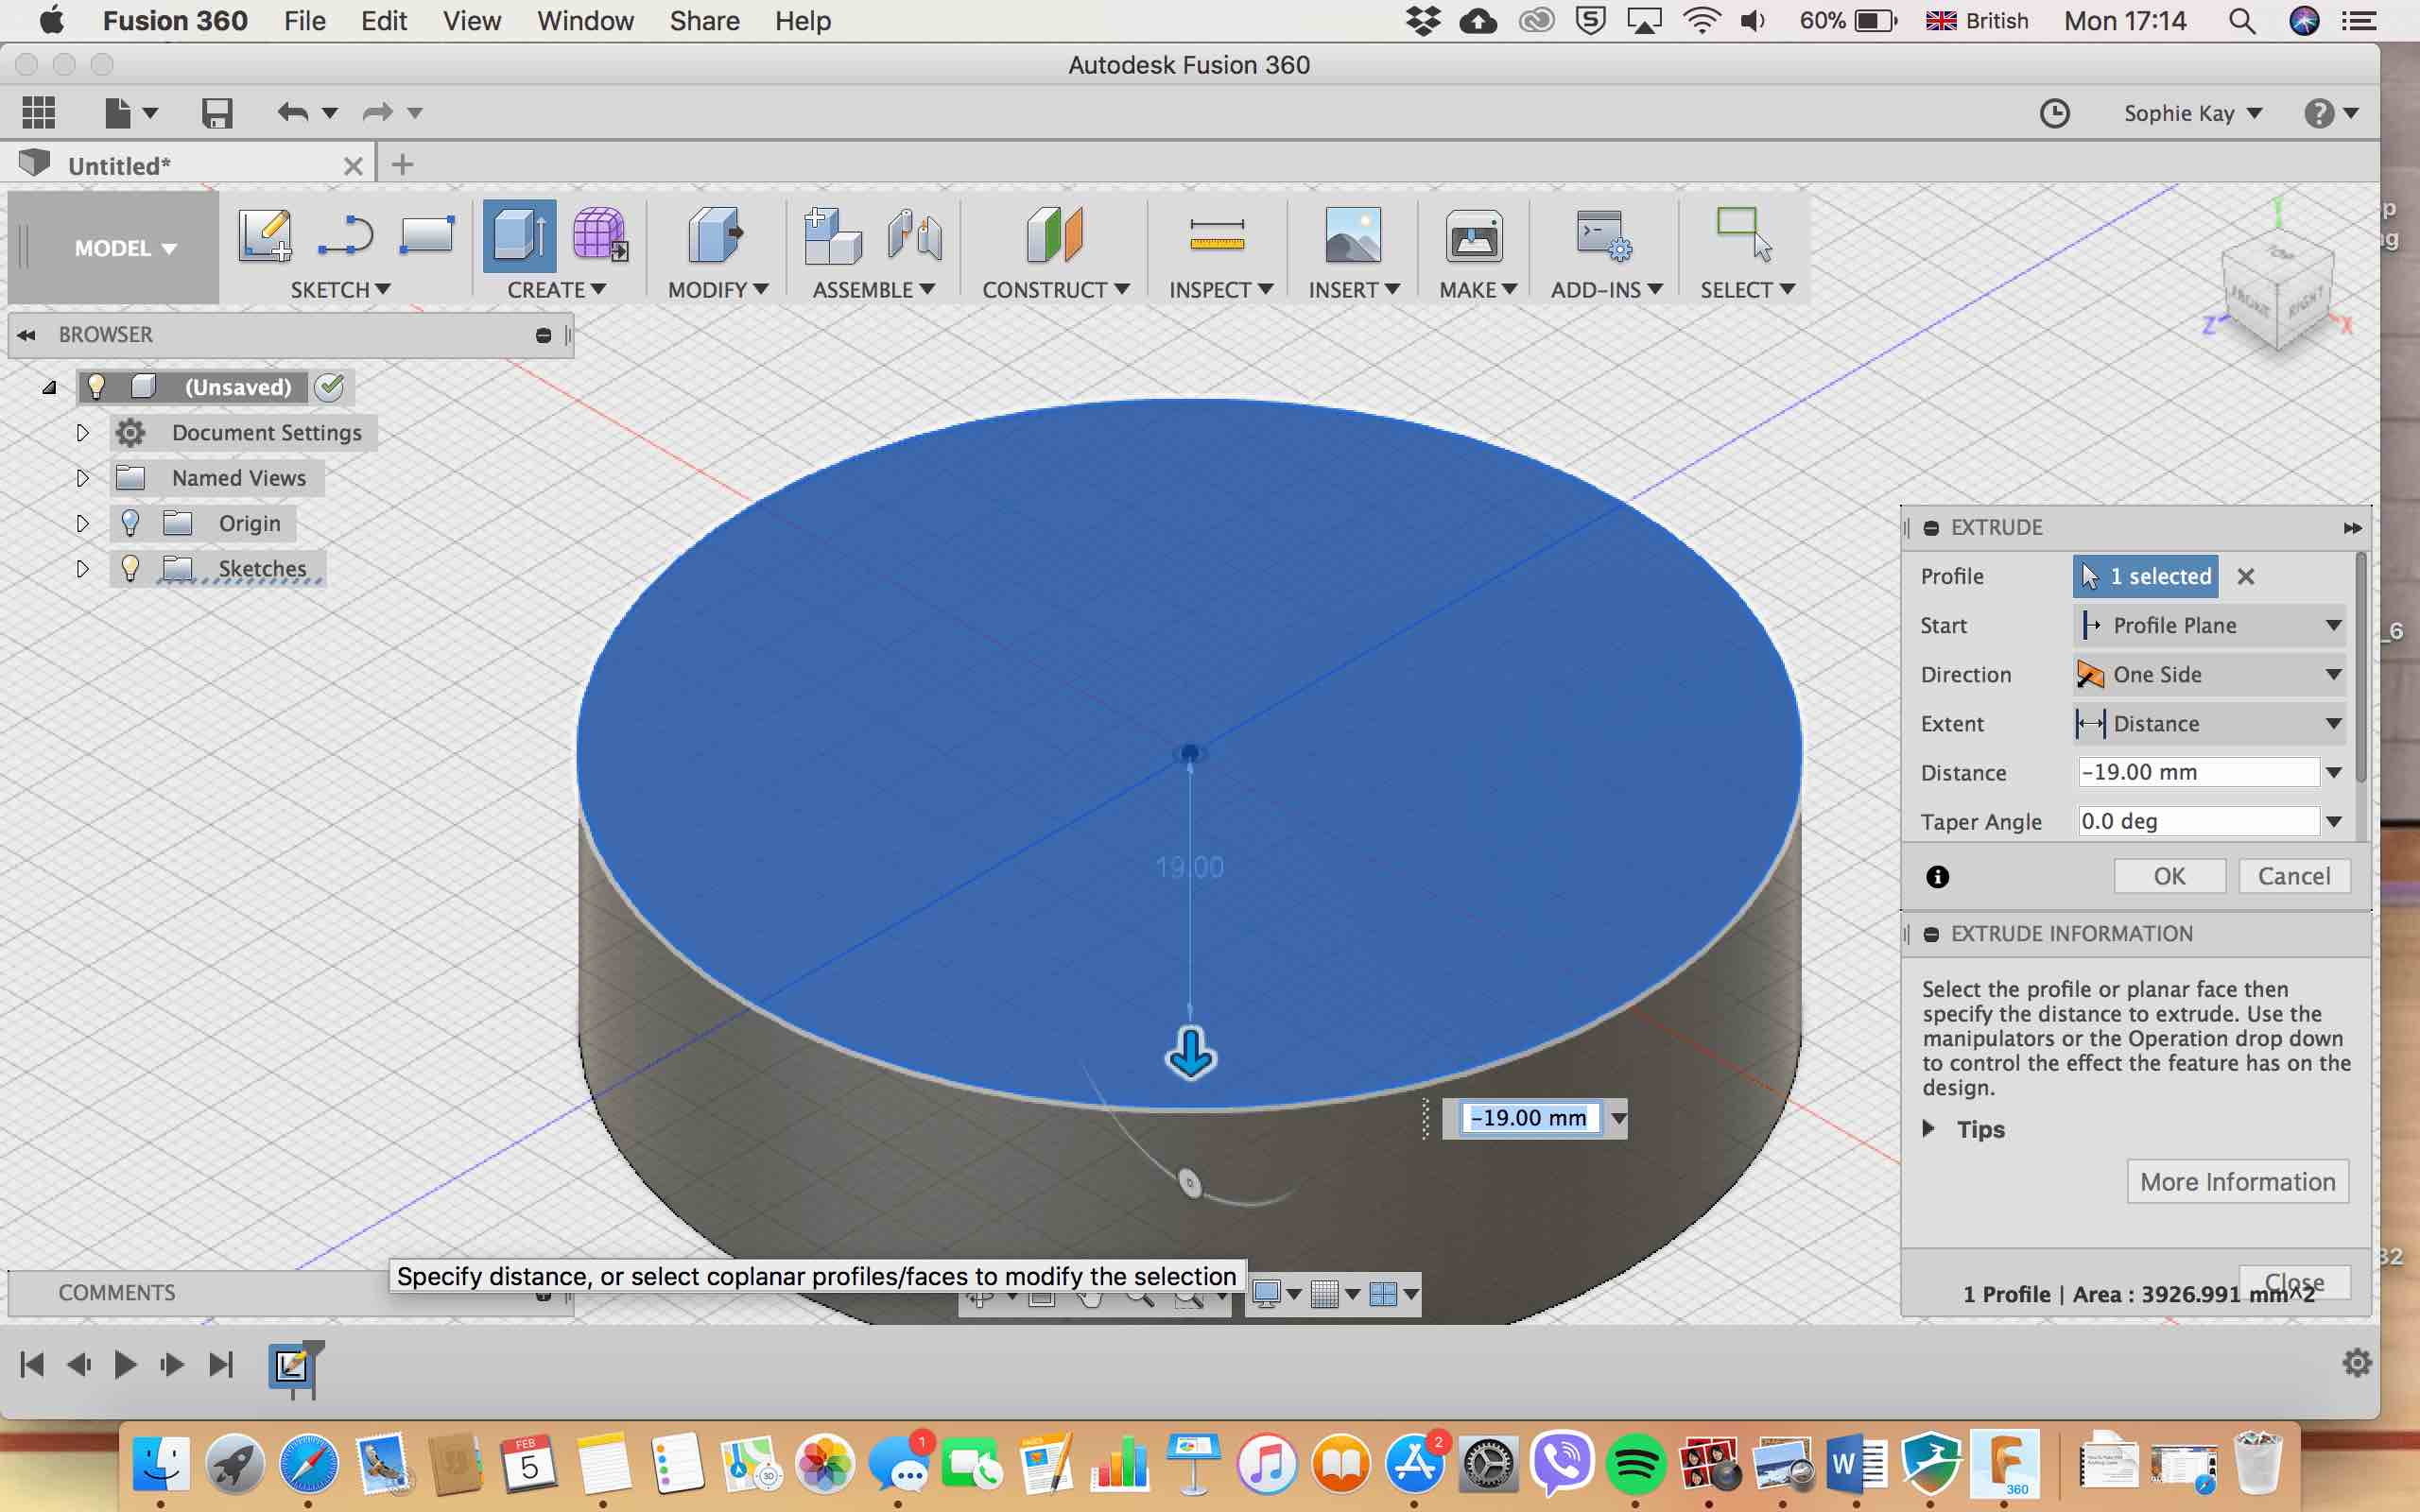Expand the Tips section
2420x1512 pixels.
[1929, 1129]
